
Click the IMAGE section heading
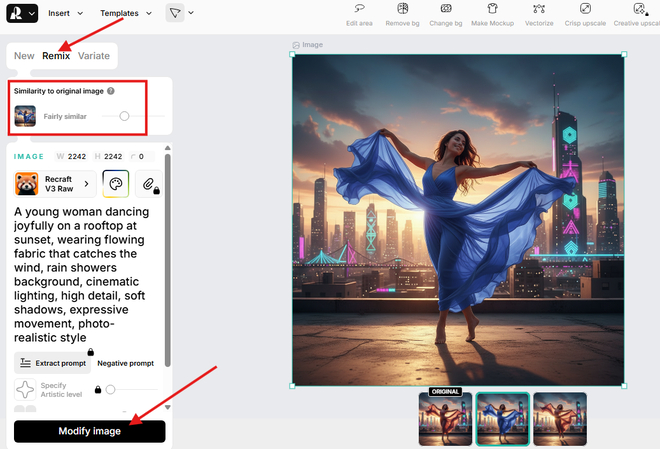tap(29, 157)
